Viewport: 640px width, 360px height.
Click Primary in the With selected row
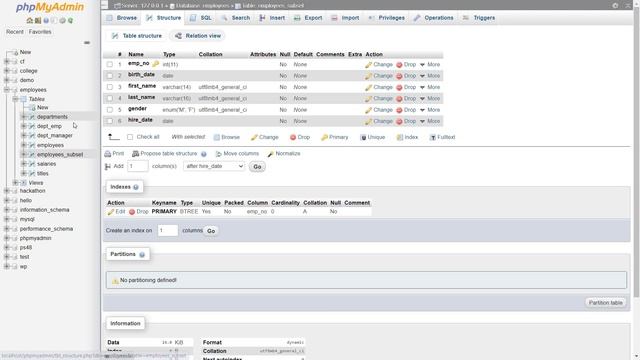335,137
